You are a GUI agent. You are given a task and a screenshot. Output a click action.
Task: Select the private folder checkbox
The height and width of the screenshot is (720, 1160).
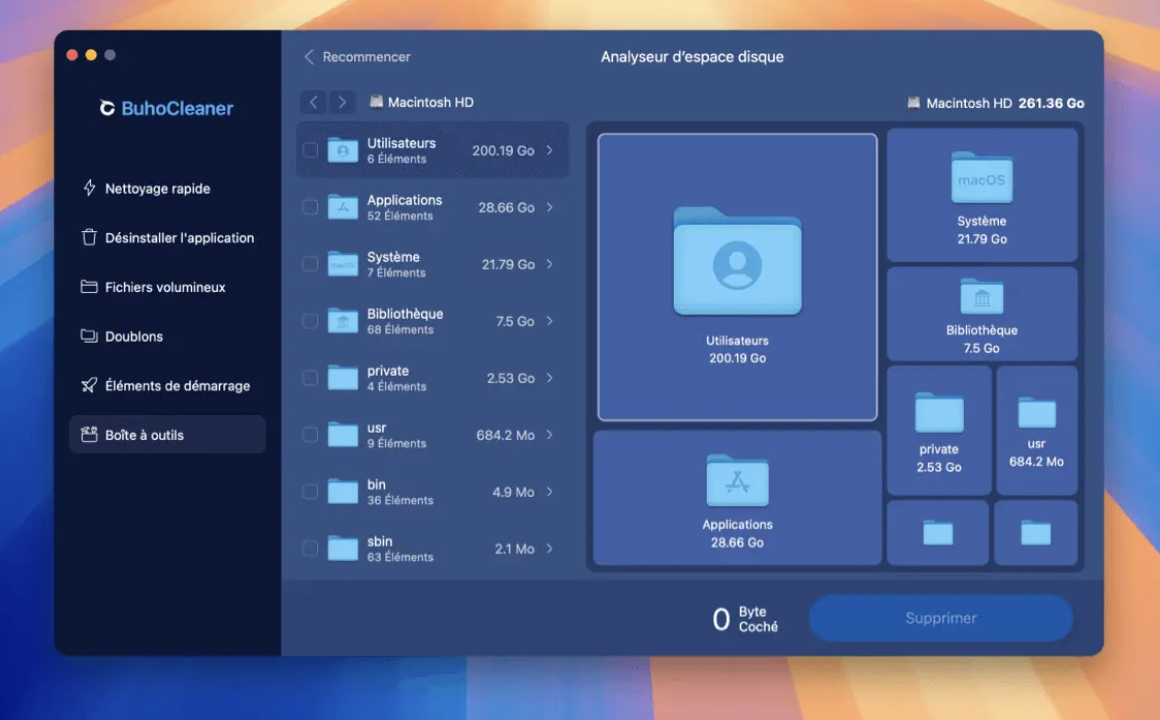click(310, 378)
